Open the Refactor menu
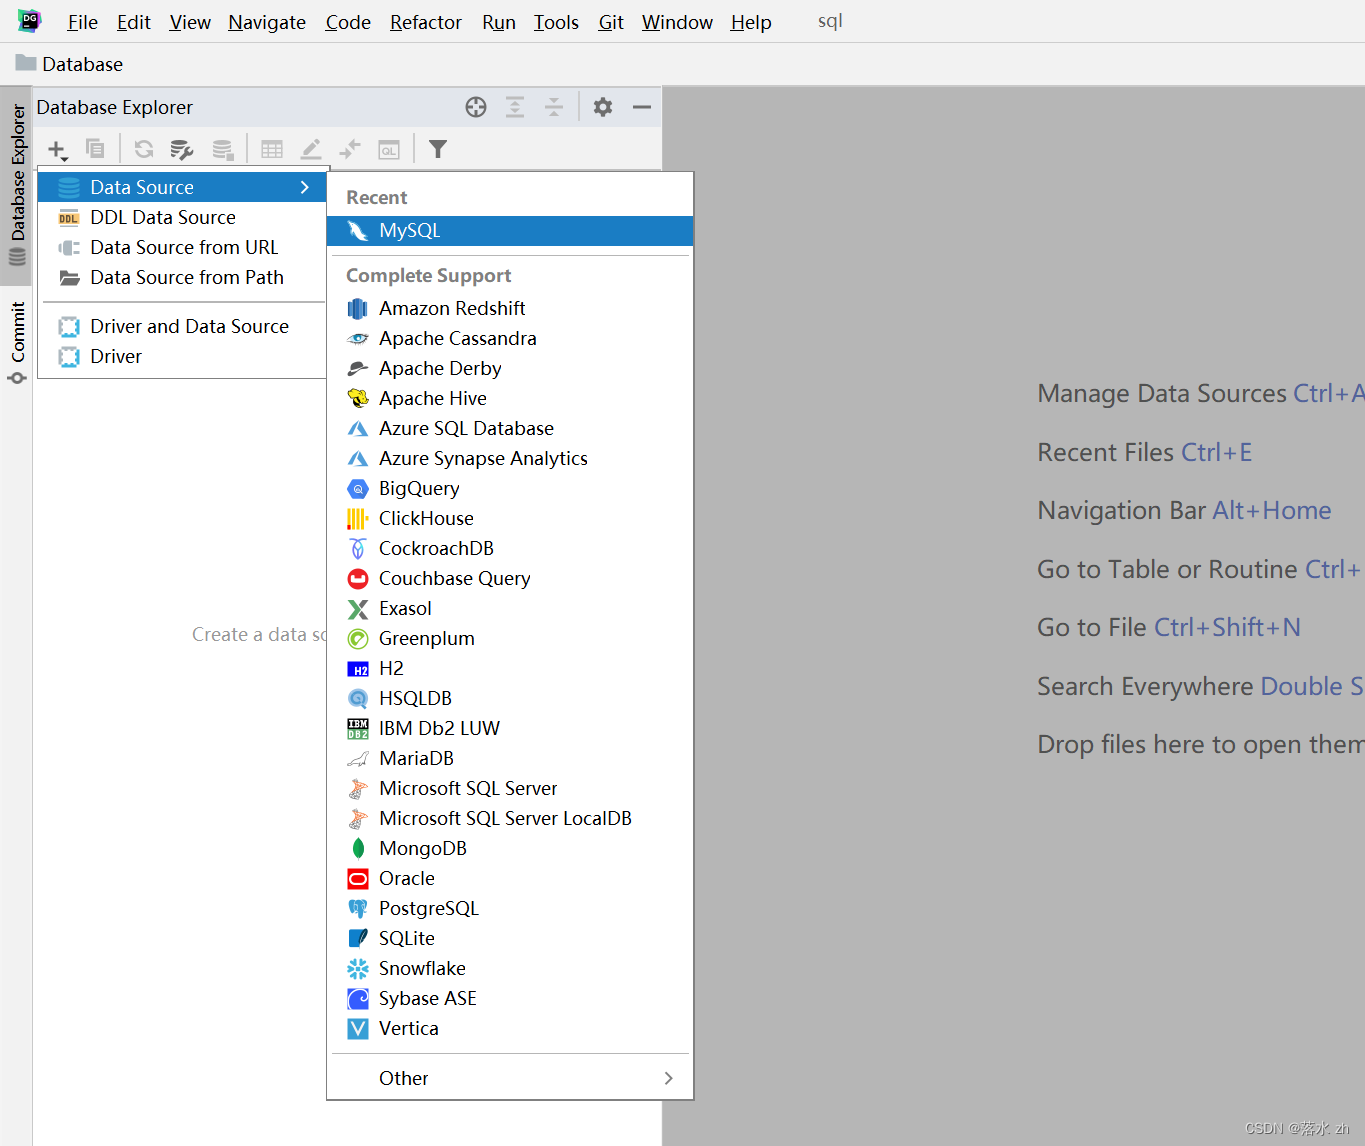 click(x=425, y=22)
